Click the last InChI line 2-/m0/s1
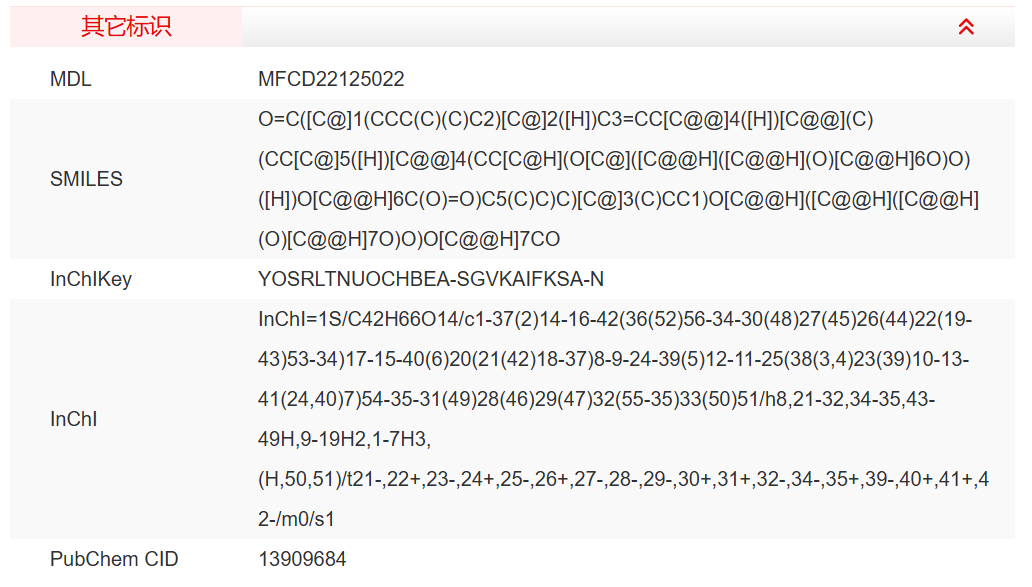 tap(297, 520)
